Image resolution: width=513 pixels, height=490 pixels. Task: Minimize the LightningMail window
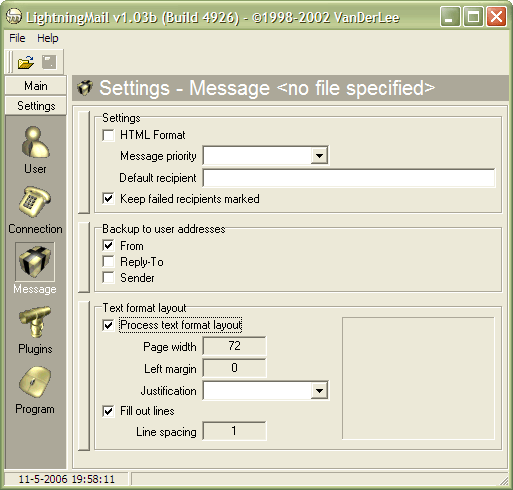[450, 16]
